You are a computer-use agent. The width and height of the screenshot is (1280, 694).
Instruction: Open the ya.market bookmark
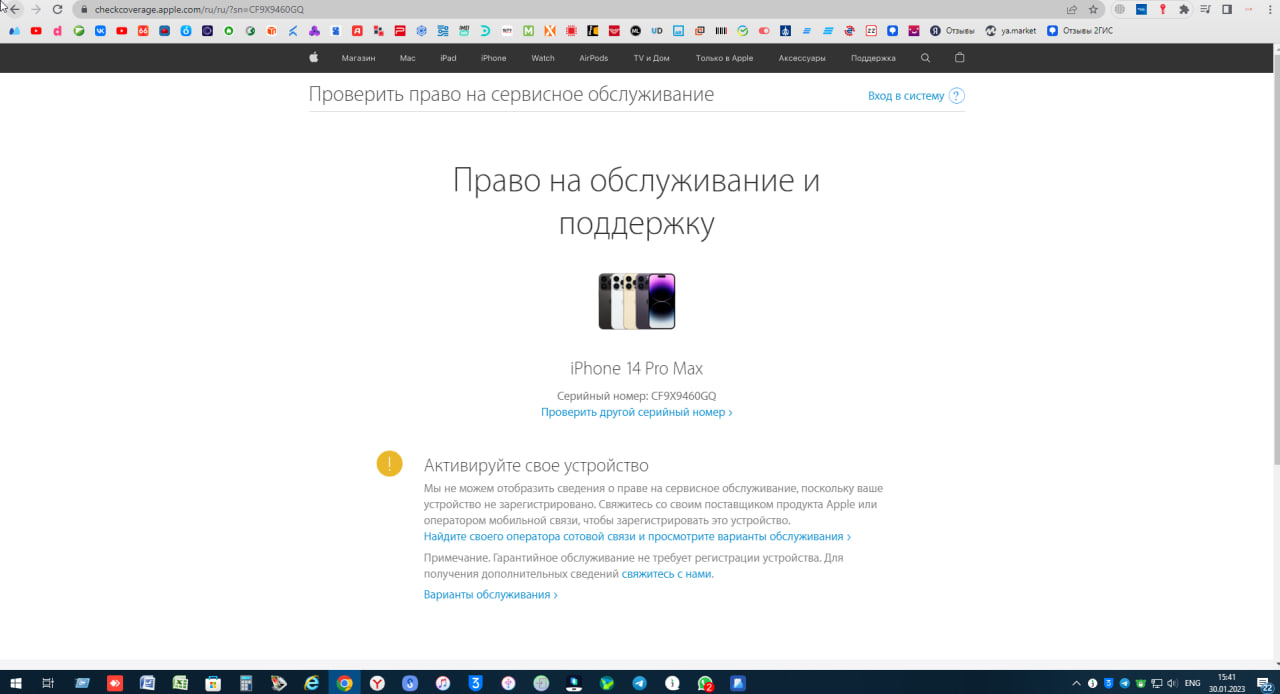point(1010,31)
